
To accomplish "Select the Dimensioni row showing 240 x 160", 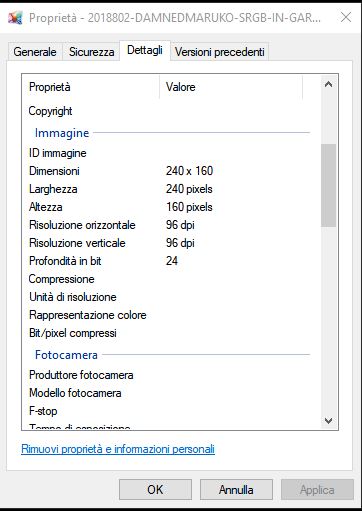I will tap(169, 171).
